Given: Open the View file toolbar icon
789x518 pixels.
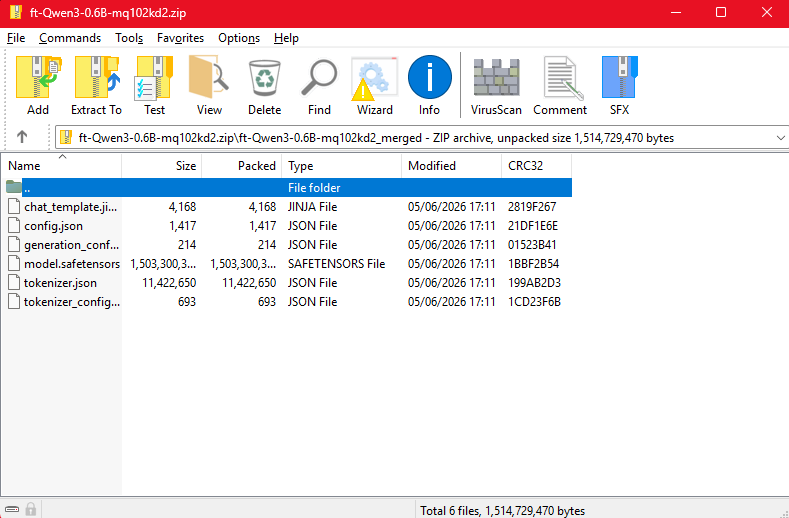Looking at the screenshot, I should (209, 78).
